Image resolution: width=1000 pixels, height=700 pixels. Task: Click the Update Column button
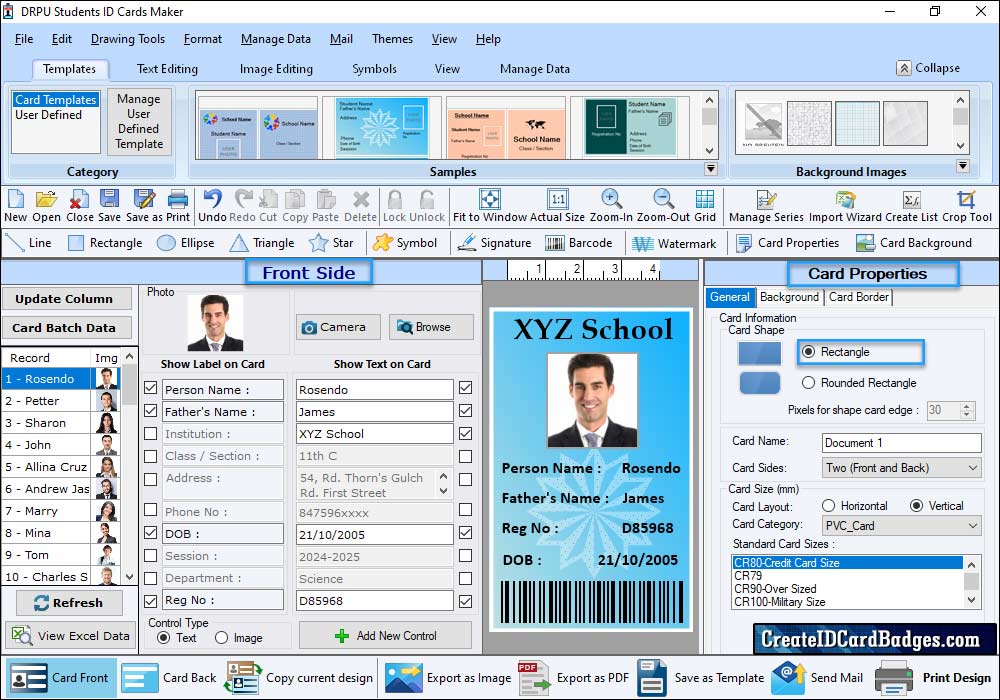(x=67, y=298)
